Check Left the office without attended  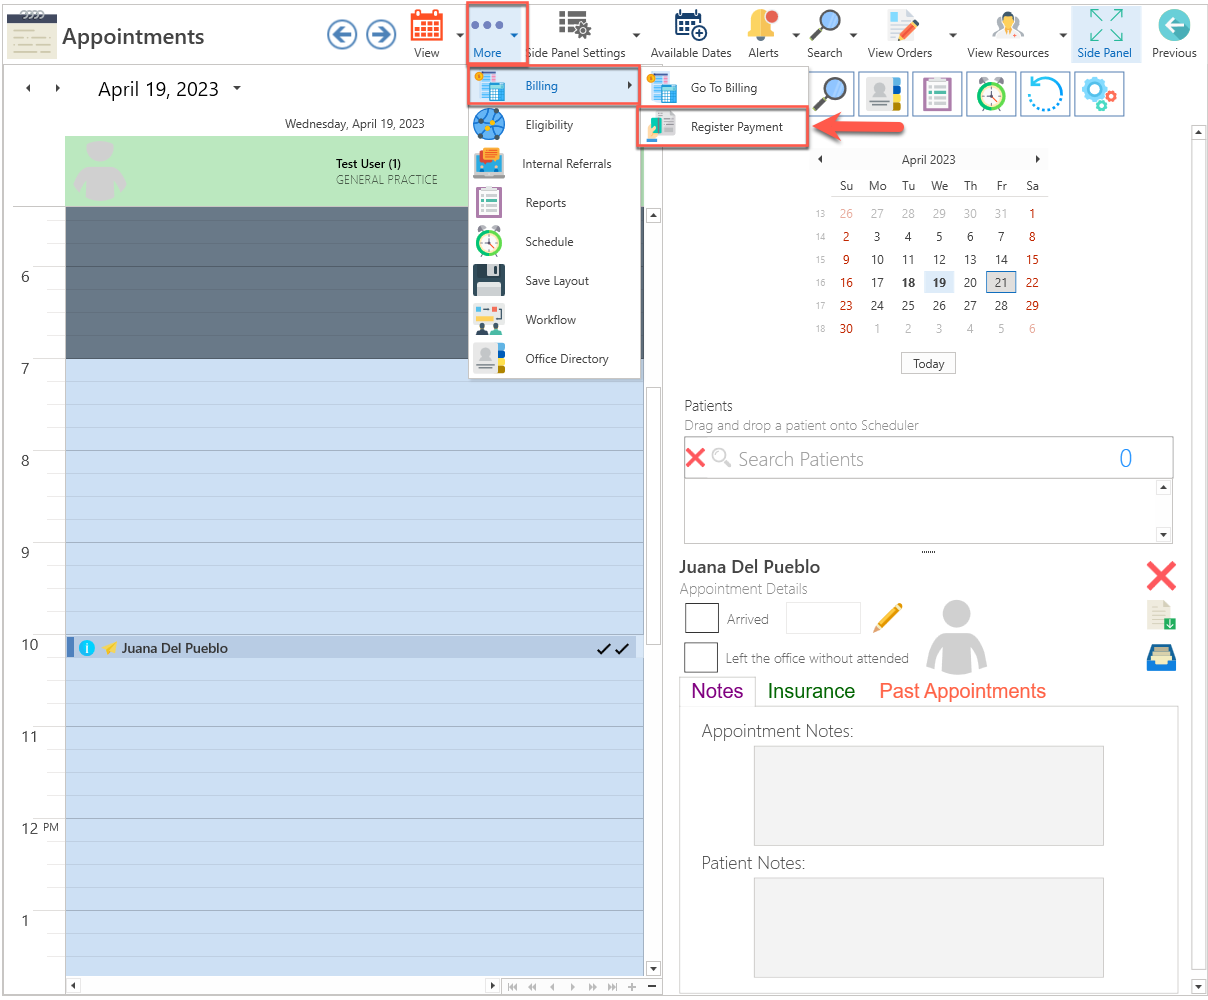click(701, 658)
